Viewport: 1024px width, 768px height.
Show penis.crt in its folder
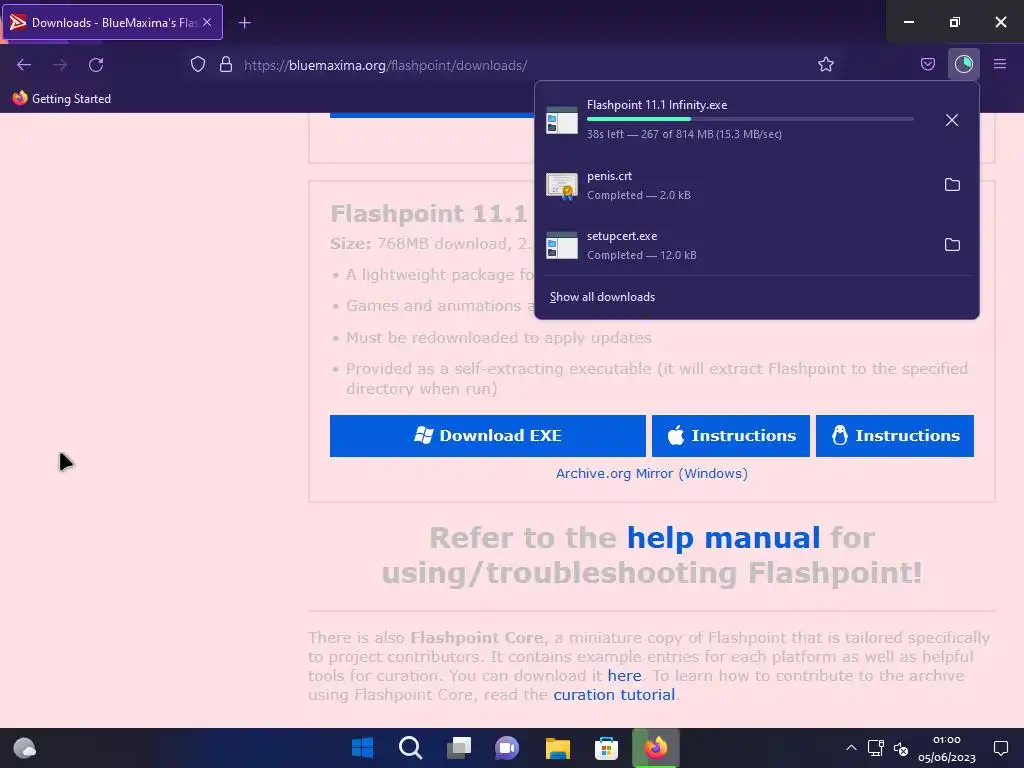pyautogui.click(x=952, y=185)
